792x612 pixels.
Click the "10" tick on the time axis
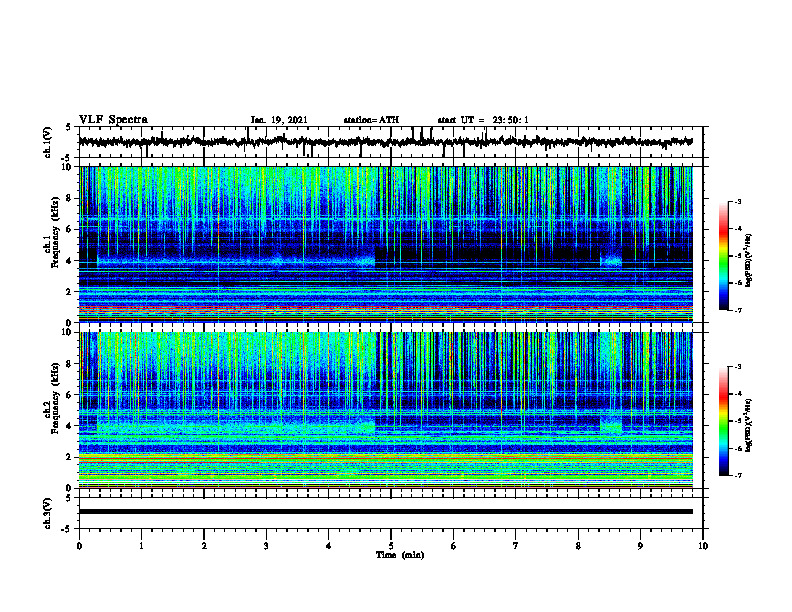pyautogui.click(x=703, y=546)
